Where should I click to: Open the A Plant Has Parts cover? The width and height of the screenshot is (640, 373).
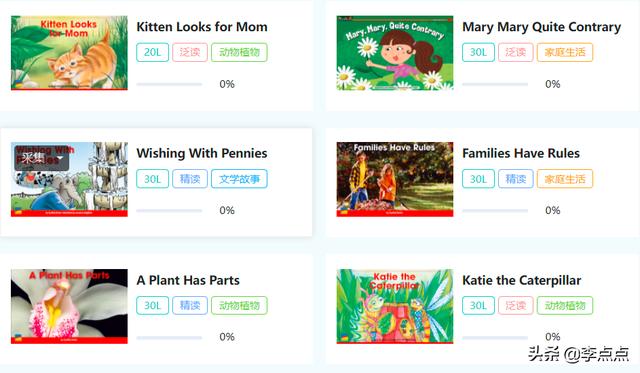[x=69, y=306]
